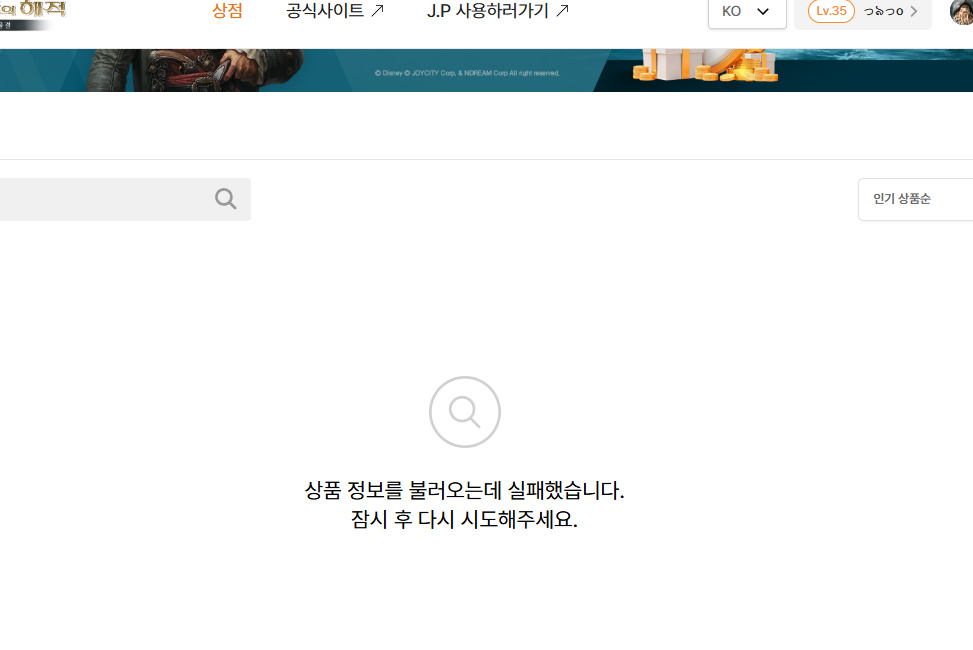Click the down arrow in KO selector
The height and width of the screenshot is (650, 973).
(763, 12)
